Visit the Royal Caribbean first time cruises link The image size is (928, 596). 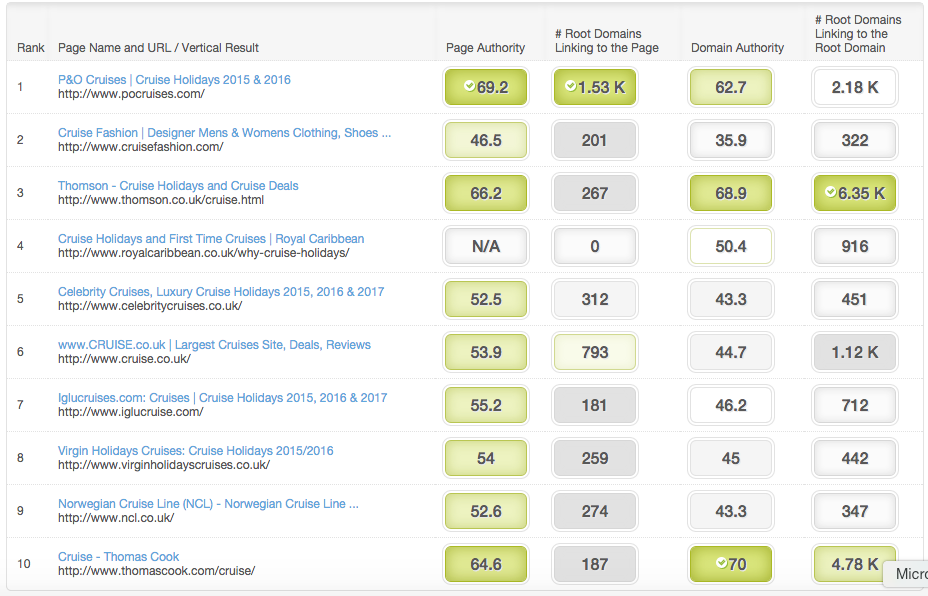tap(211, 239)
